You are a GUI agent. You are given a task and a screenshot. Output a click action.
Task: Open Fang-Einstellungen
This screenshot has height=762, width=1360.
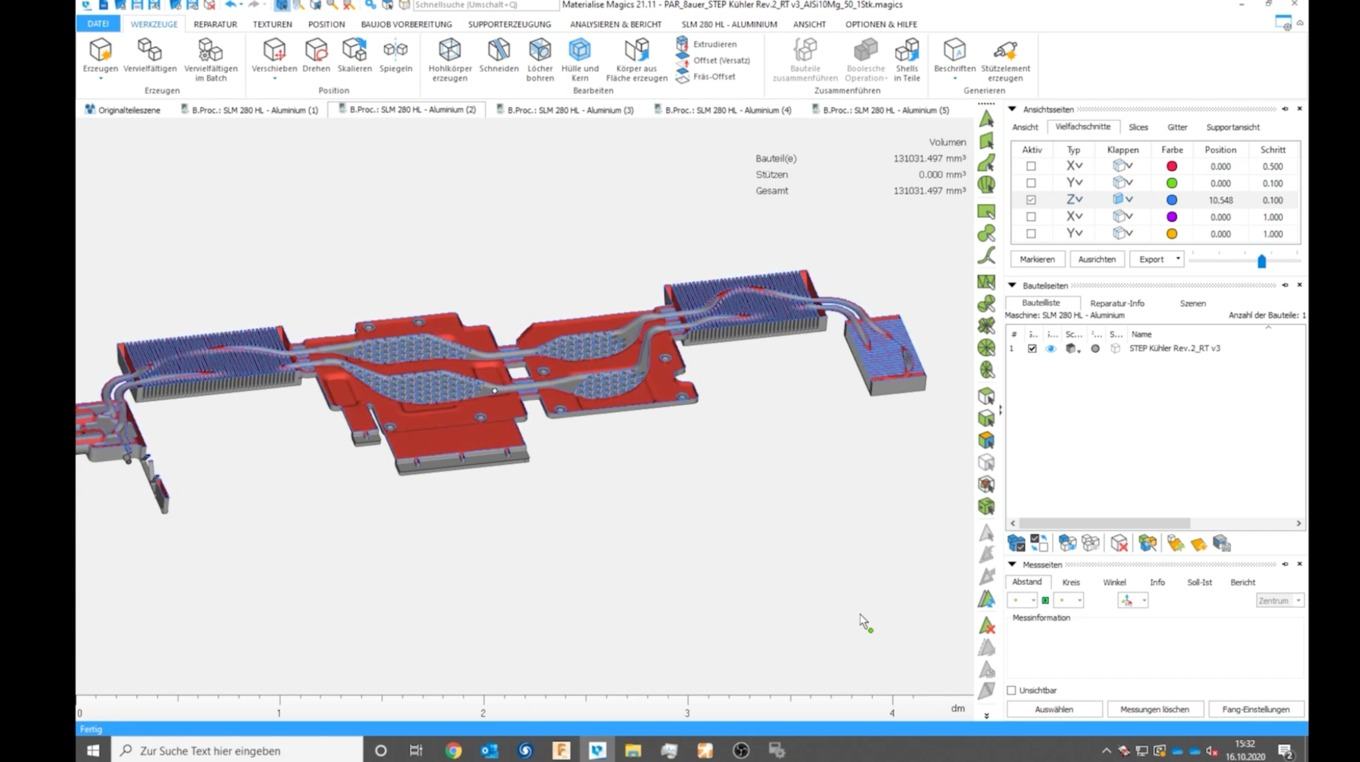(x=1256, y=709)
